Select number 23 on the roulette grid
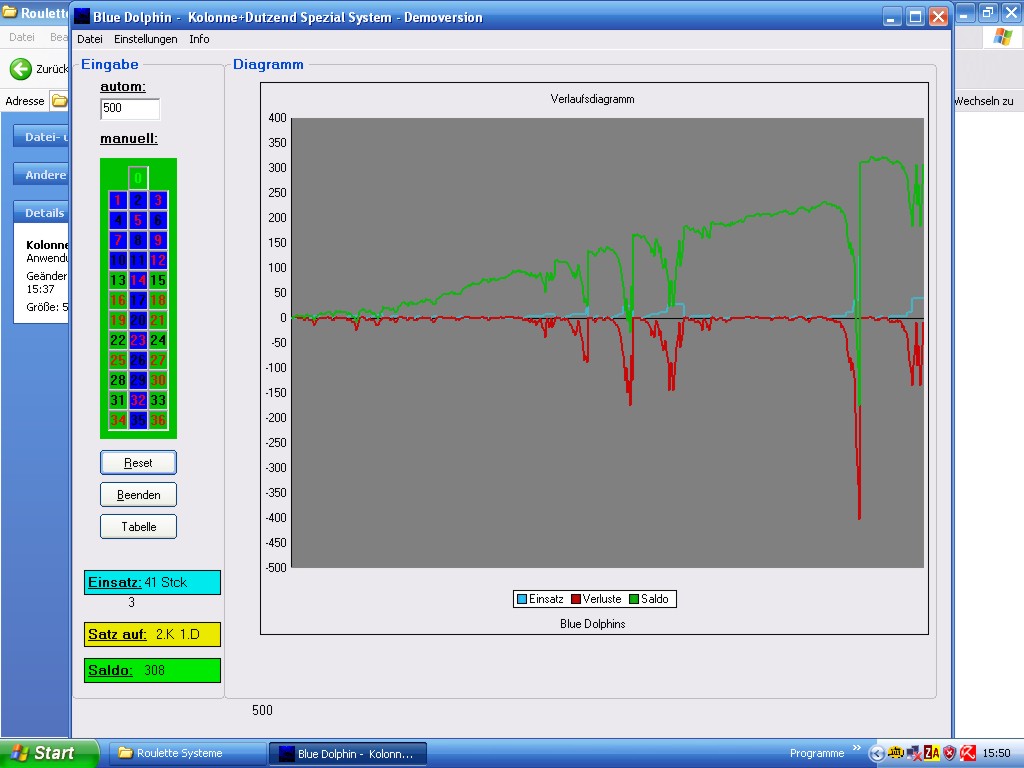 pos(138,340)
